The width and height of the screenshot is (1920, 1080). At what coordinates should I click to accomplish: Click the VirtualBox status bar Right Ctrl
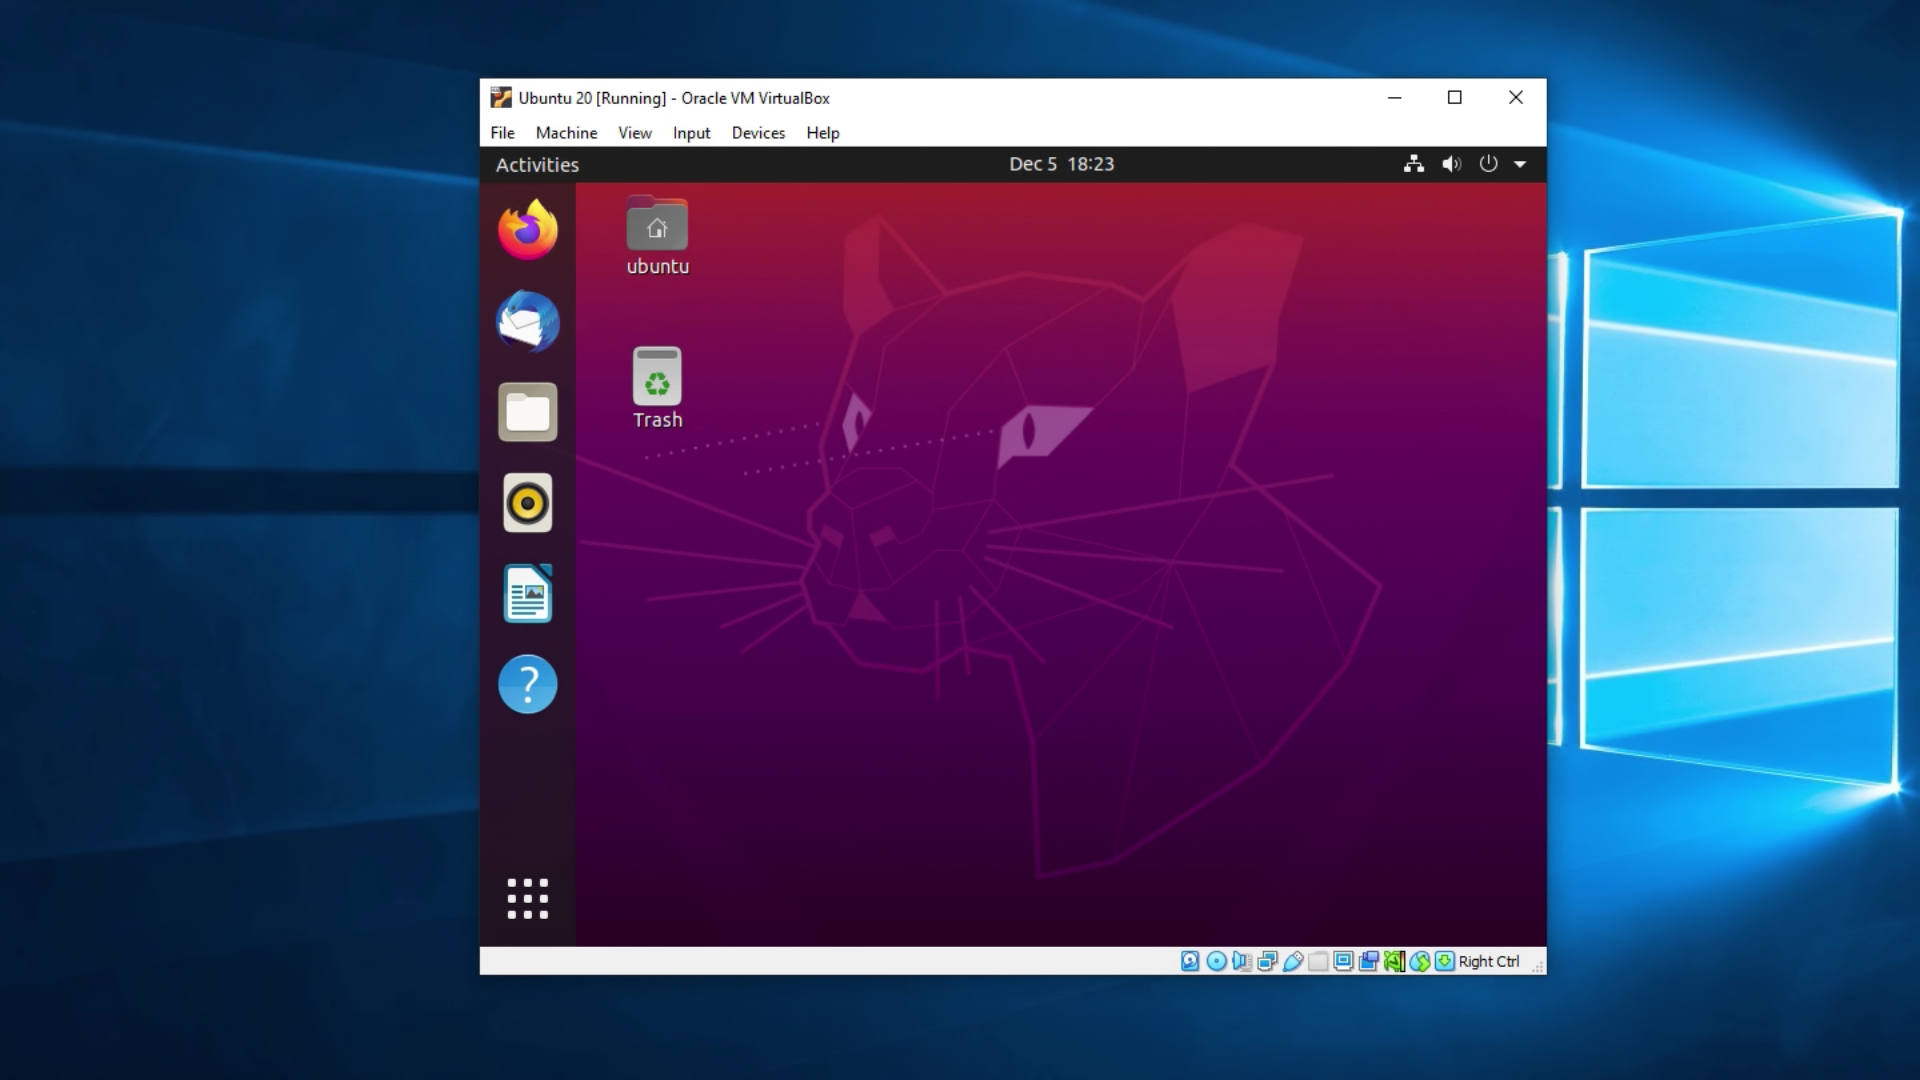(x=1487, y=960)
